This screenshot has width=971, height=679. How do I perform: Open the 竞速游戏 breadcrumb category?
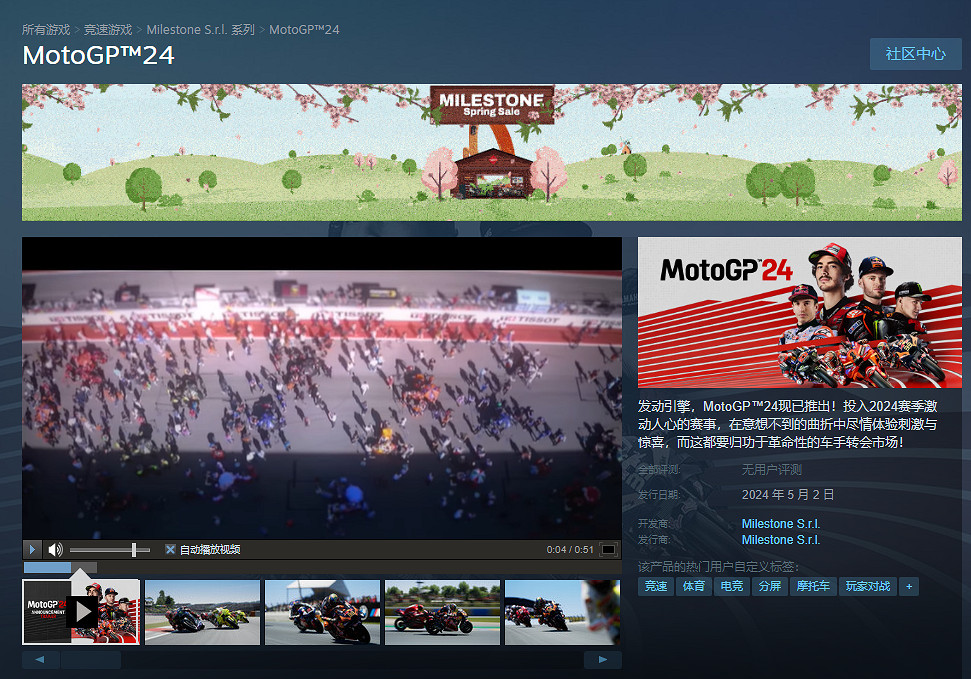click(x=109, y=29)
